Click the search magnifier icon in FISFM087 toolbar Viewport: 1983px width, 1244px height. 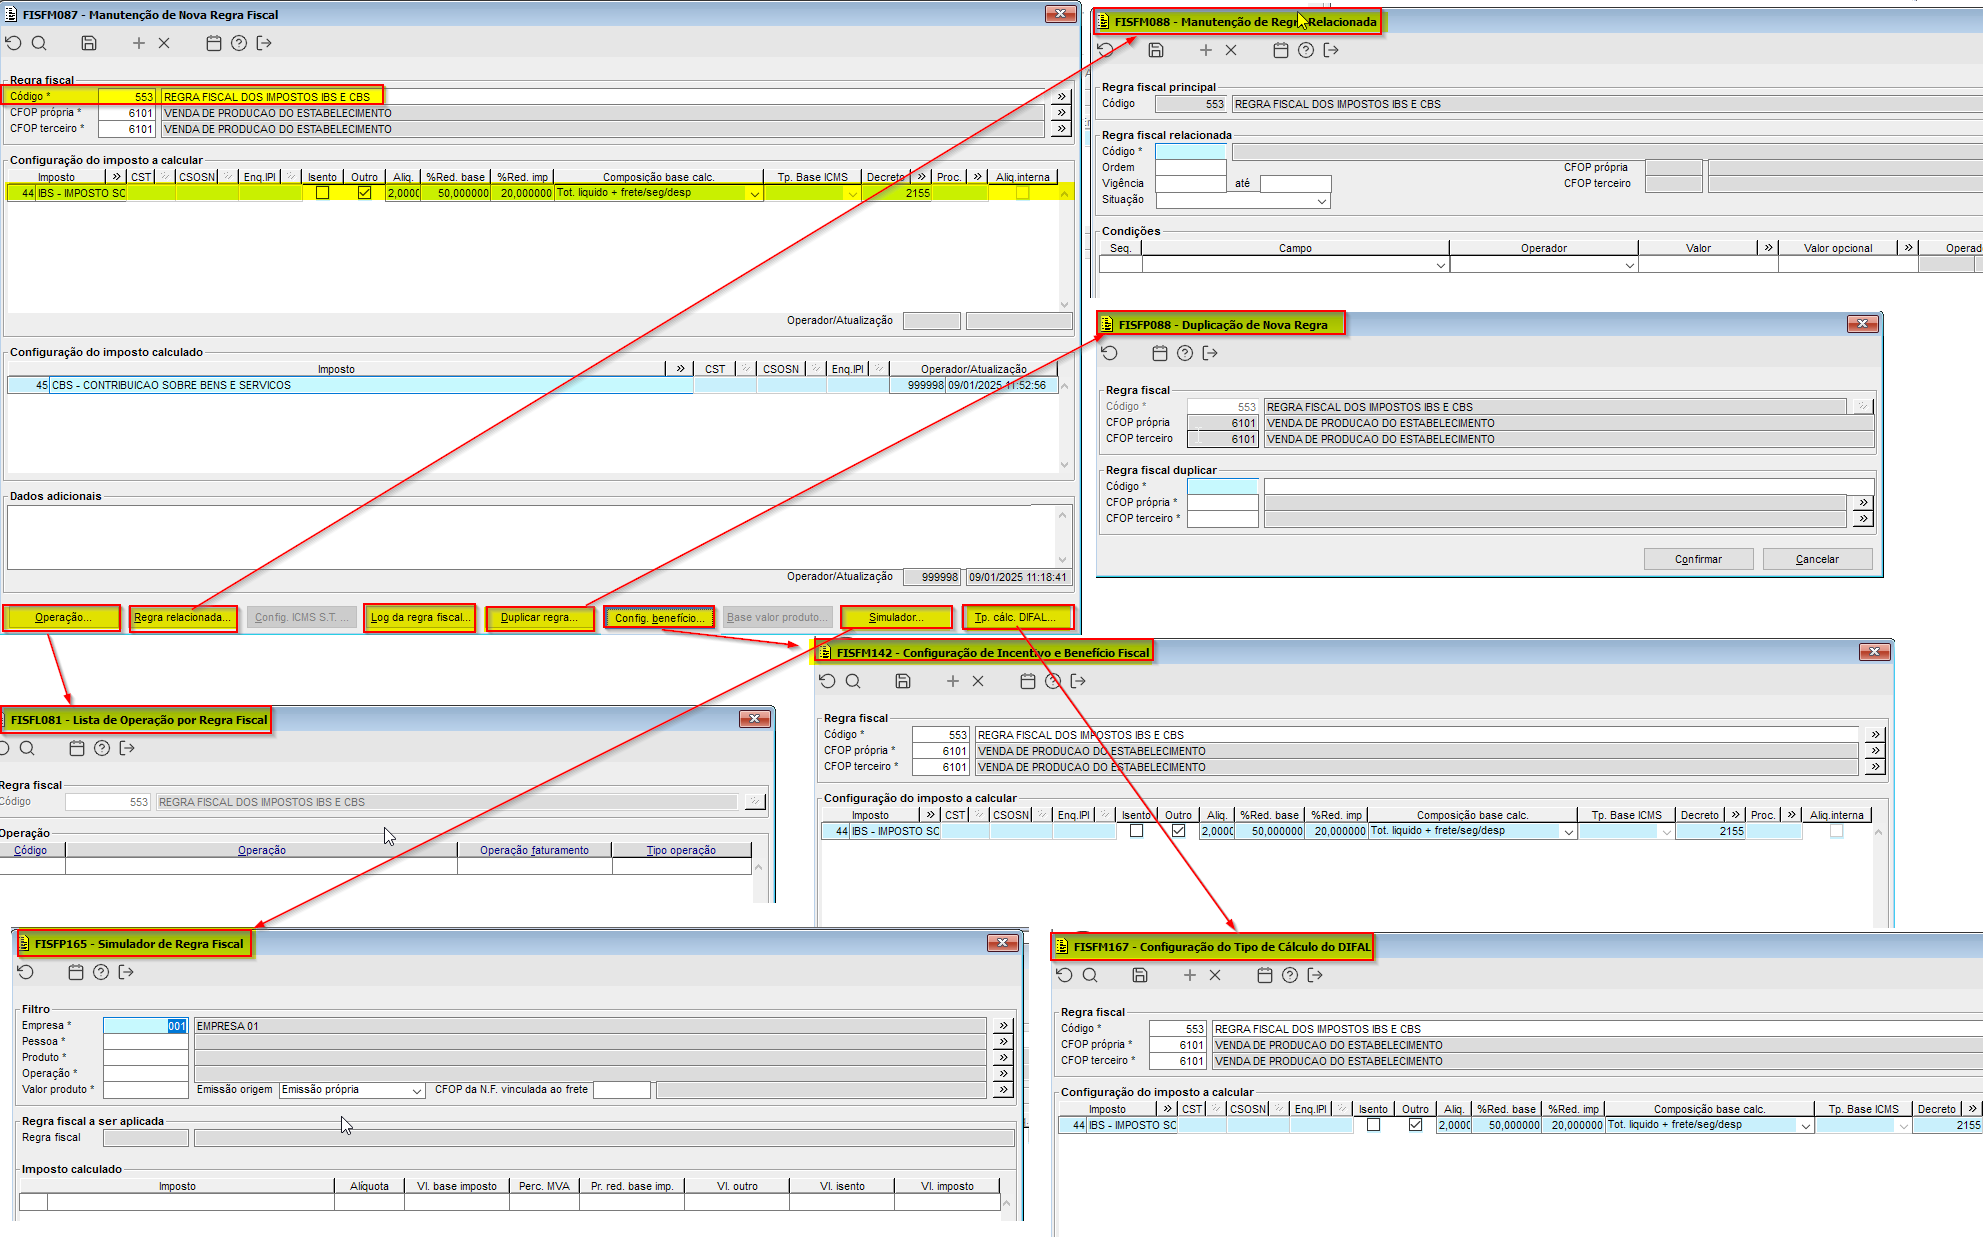click(39, 43)
